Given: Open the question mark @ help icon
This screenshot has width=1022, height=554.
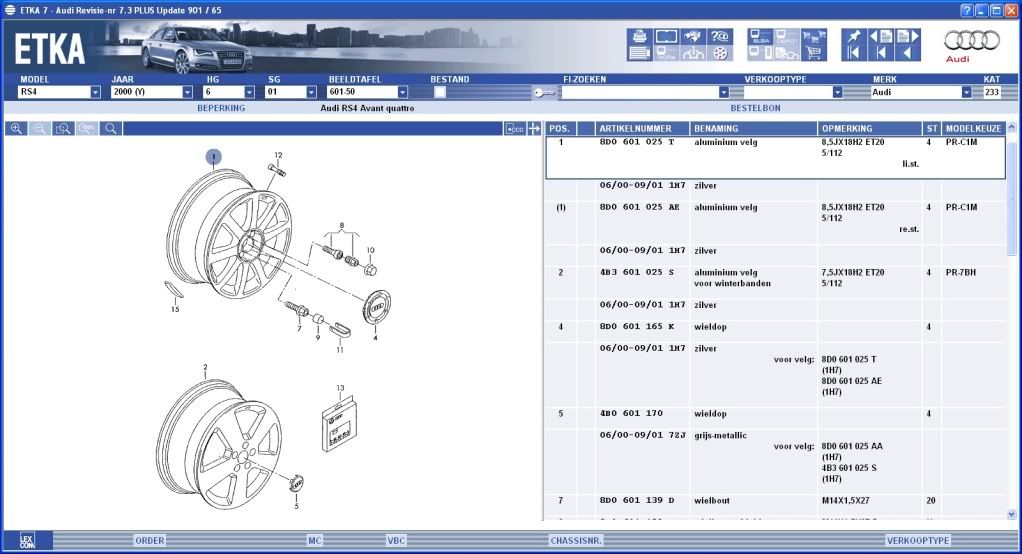Looking at the screenshot, I should pyautogui.click(x=720, y=36).
